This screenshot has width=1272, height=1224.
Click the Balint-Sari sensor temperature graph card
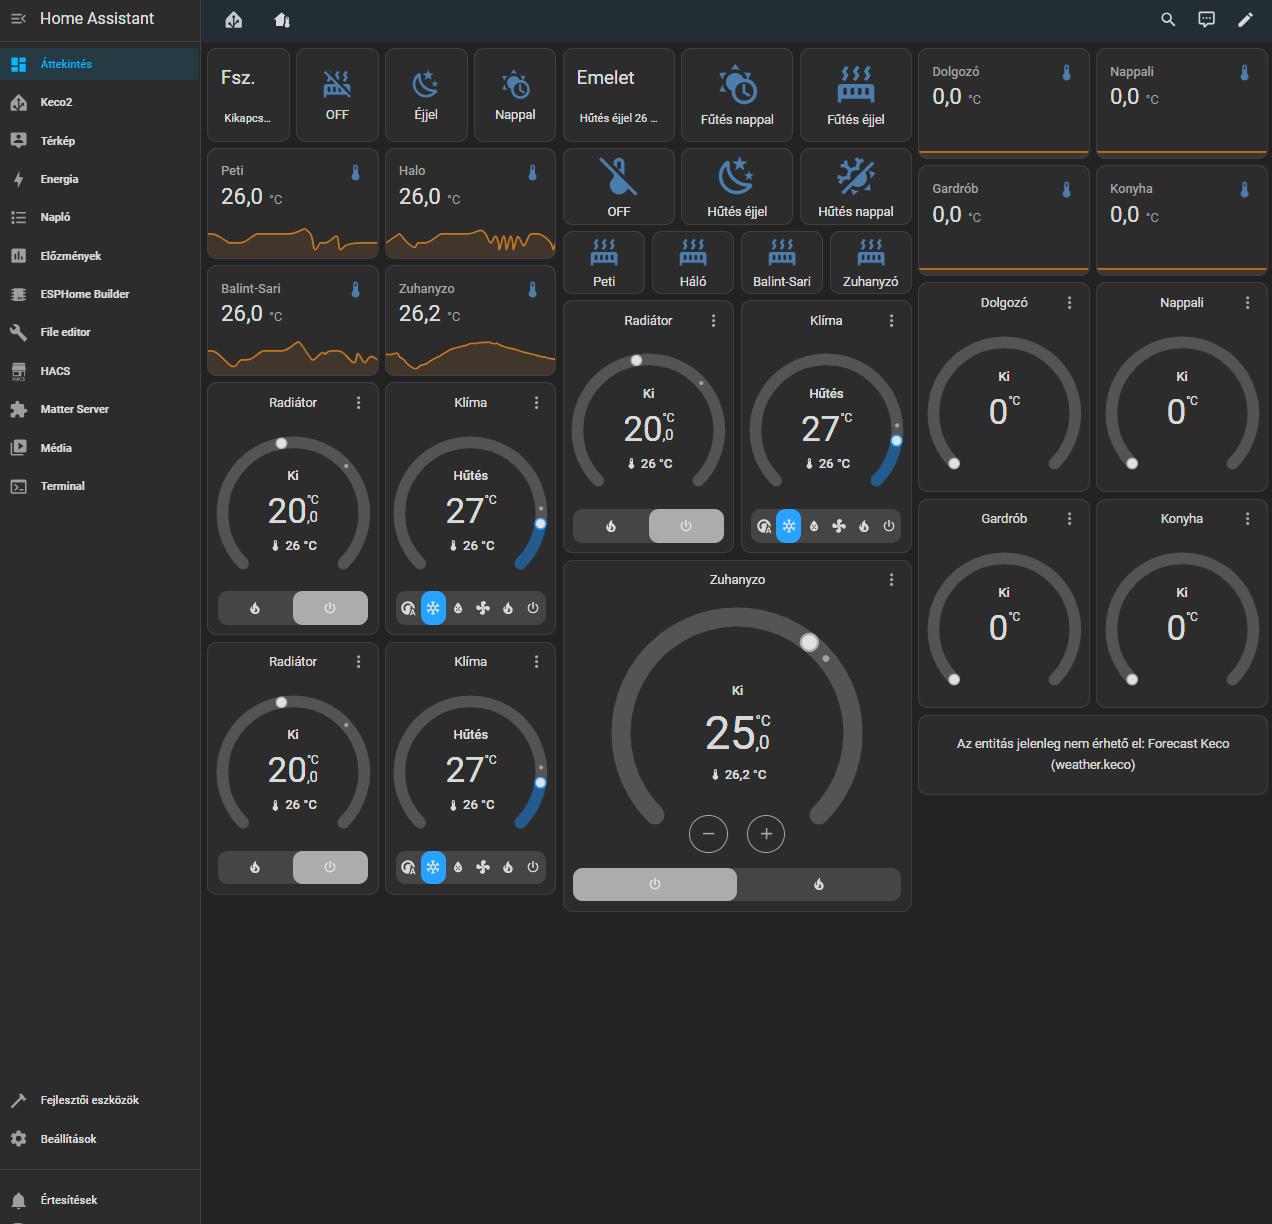pyautogui.click(x=293, y=321)
